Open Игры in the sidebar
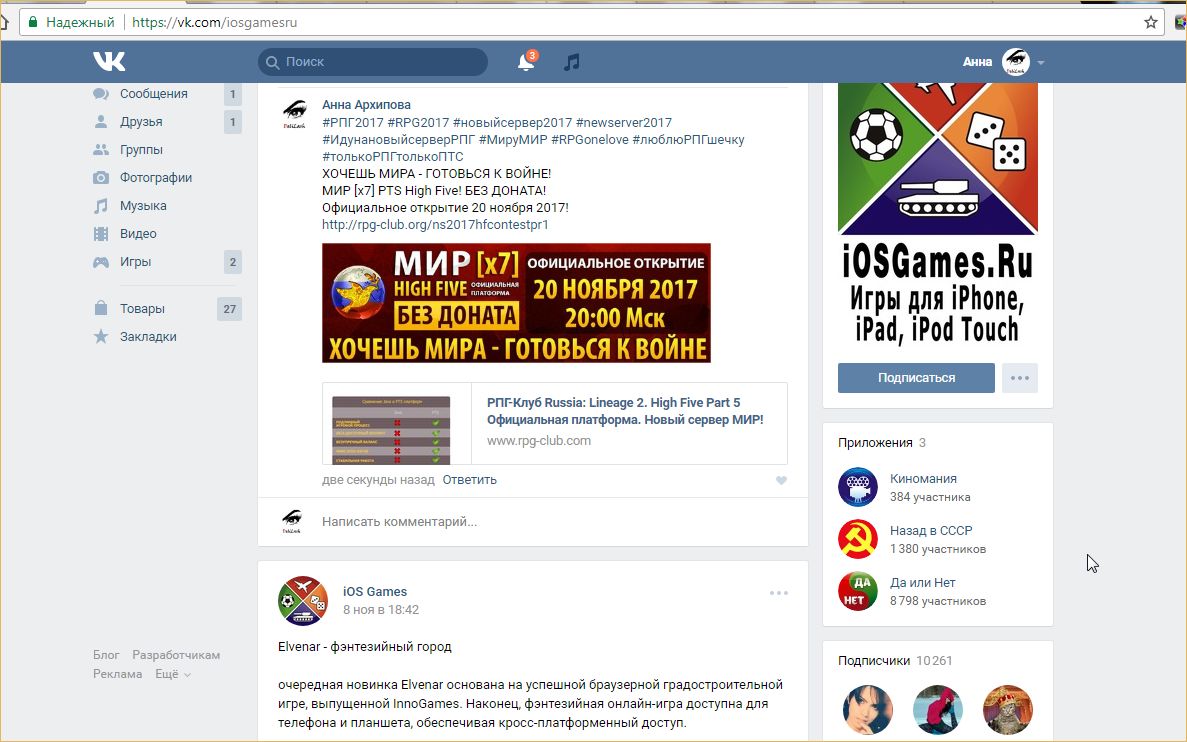The width and height of the screenshot is (1187, 742). [136, 262]
